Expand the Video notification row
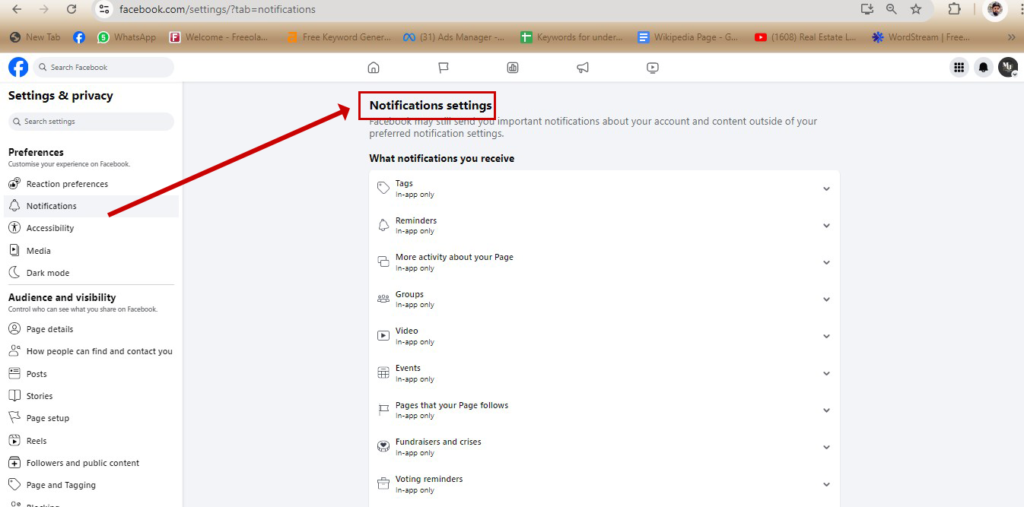 coord(604,336)
